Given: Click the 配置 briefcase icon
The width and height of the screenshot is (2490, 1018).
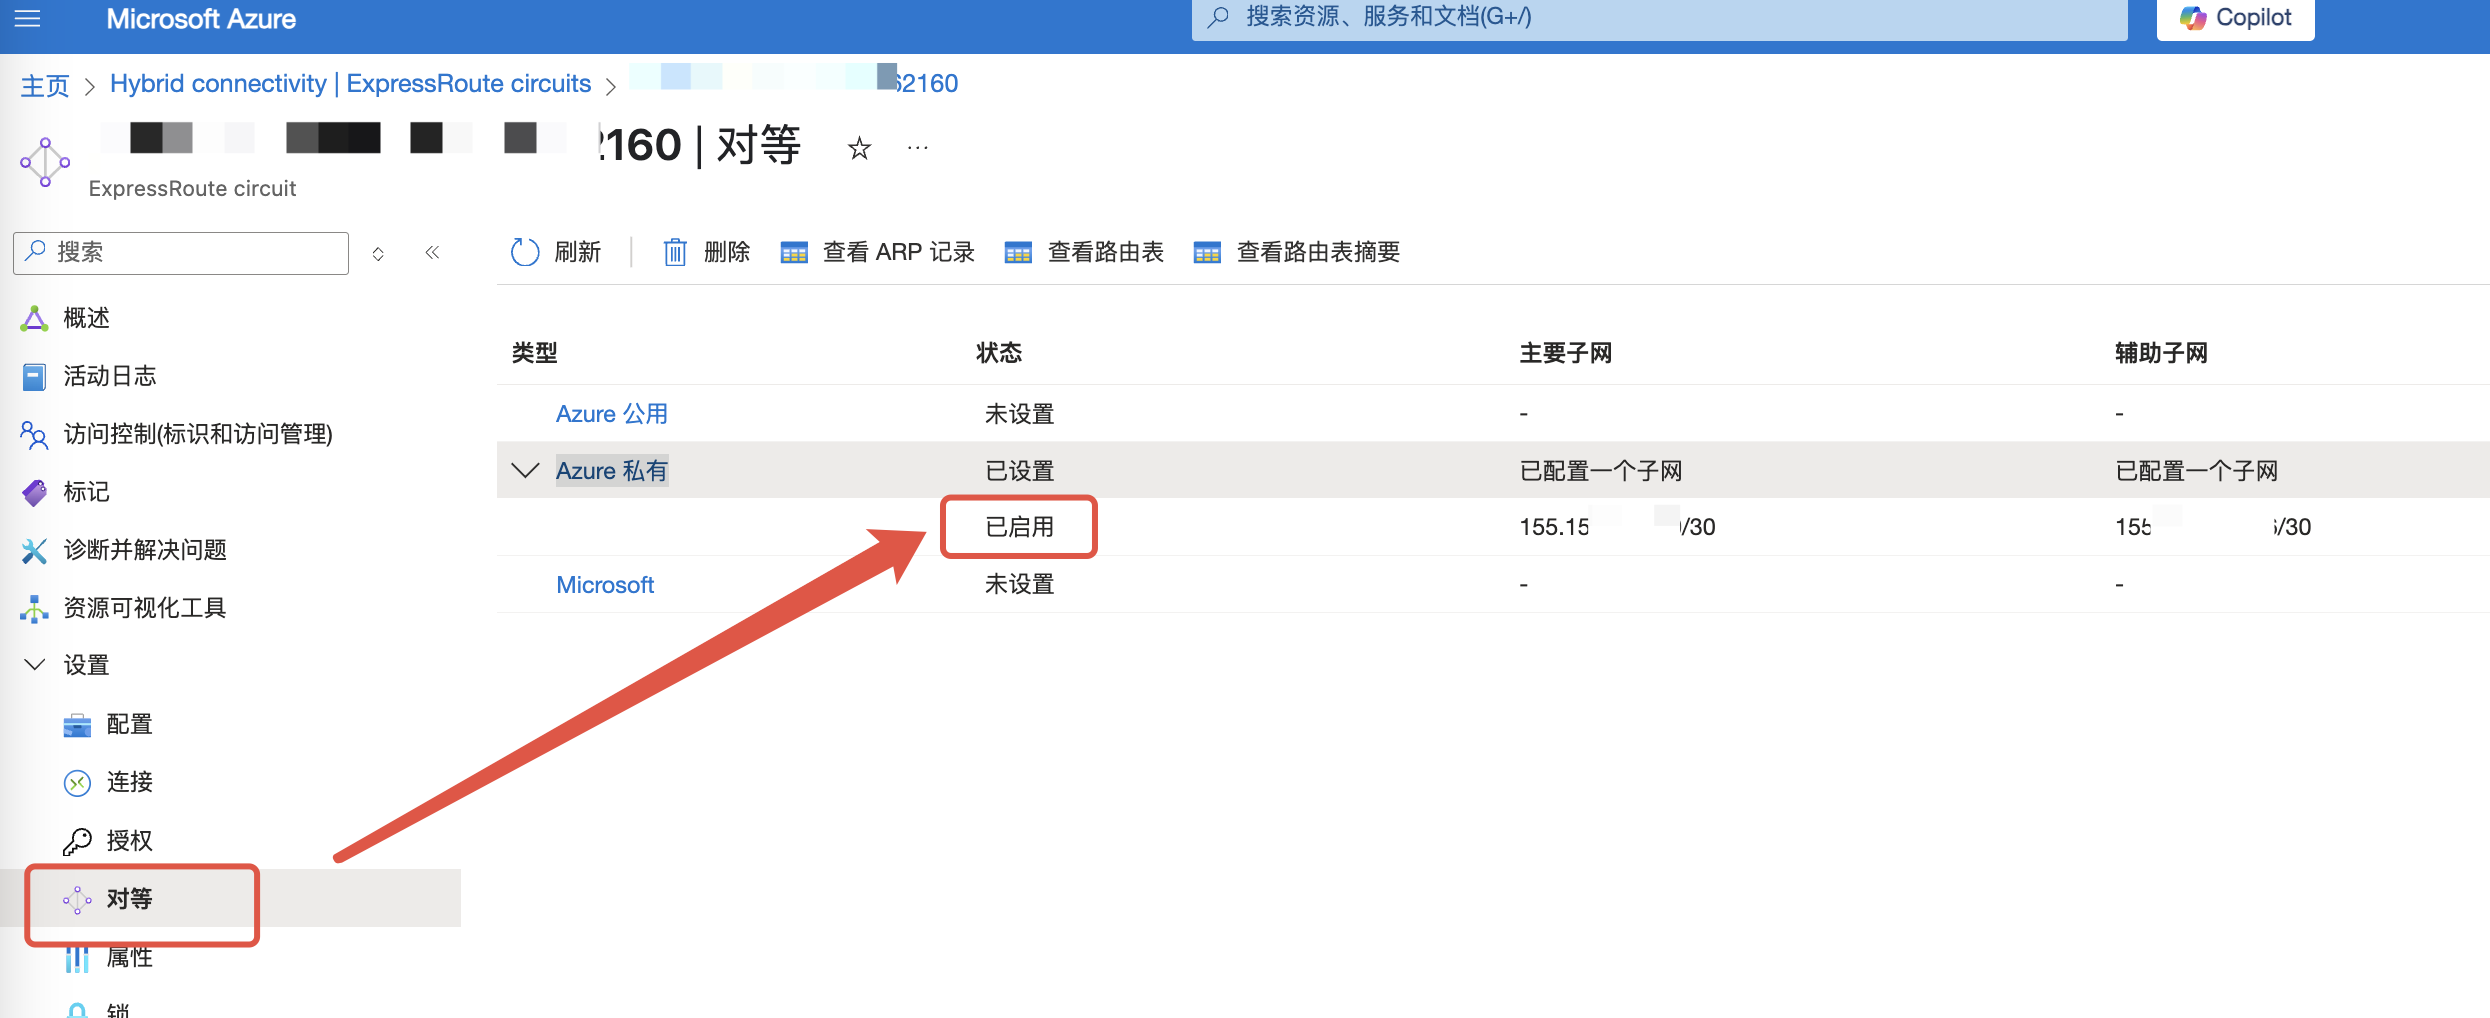Looking at the screenshot, I should click(x=77, y=725).
